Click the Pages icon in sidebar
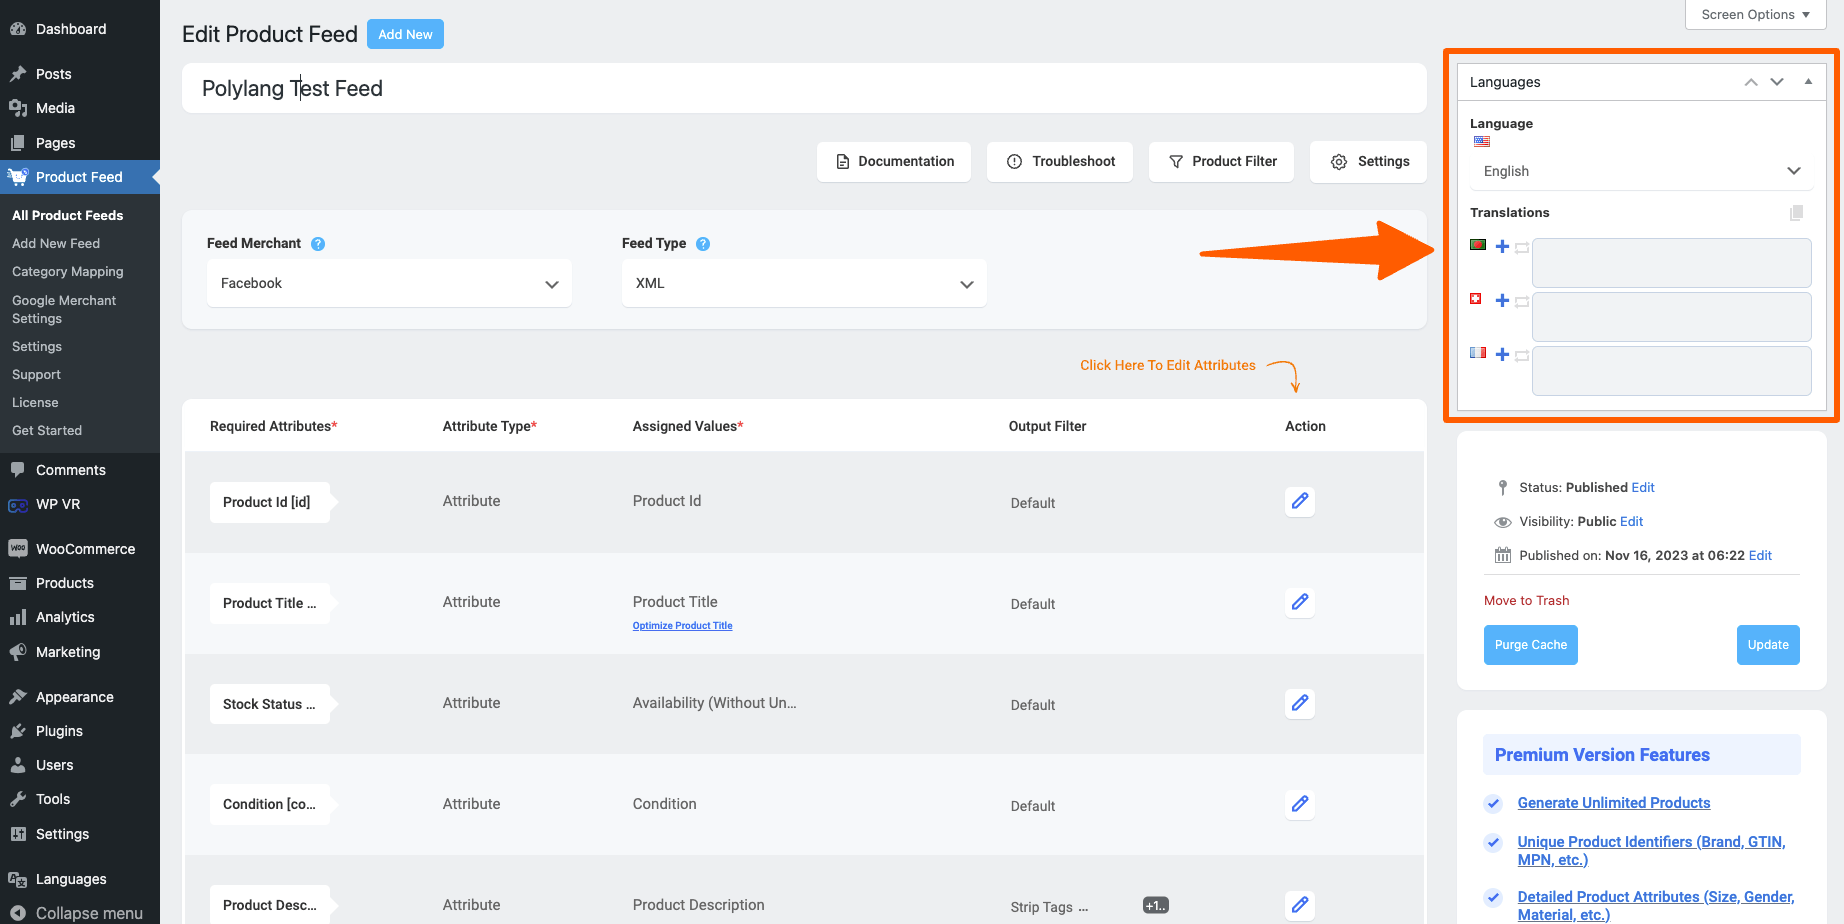This screenshot has height=924, width=1844. pyautogui.click(x=18, y=143)
